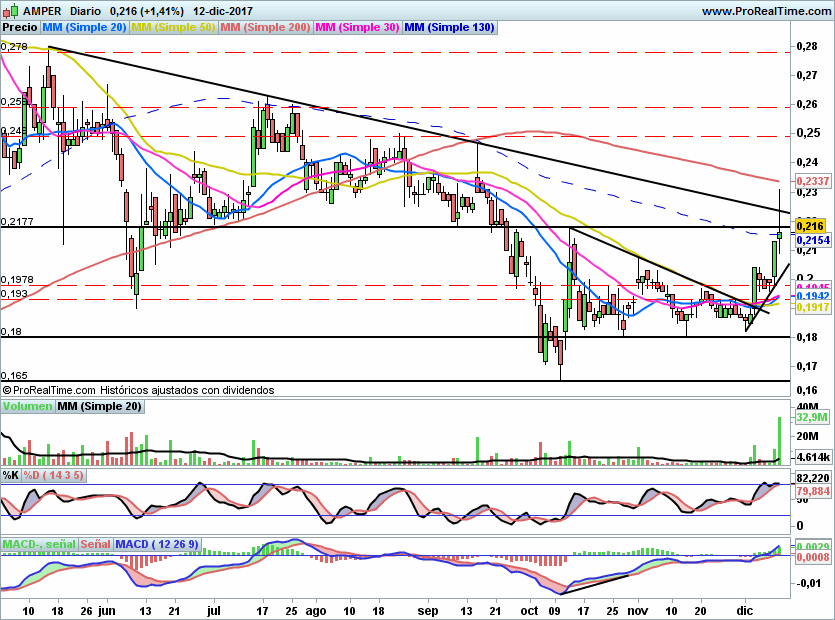This screenshot has width=835, height=620.
Task: Click the red MM (Simple 200) label
Action: (x=264, y=28)
